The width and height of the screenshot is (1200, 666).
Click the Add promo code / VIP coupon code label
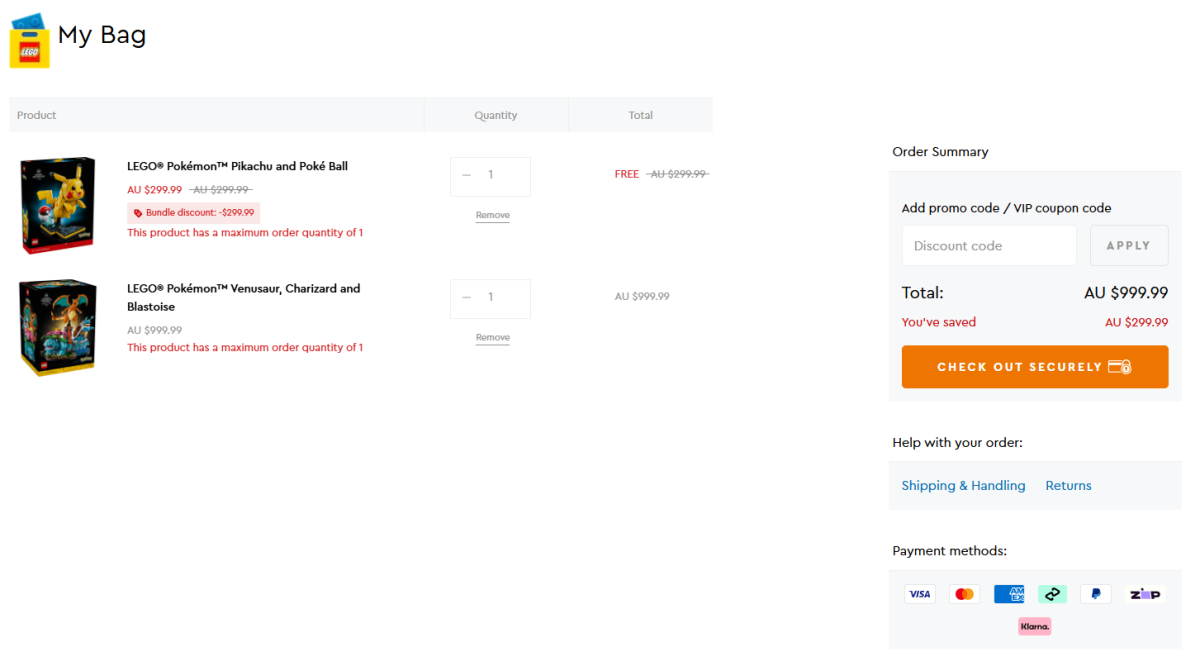tap(1007, 208)
